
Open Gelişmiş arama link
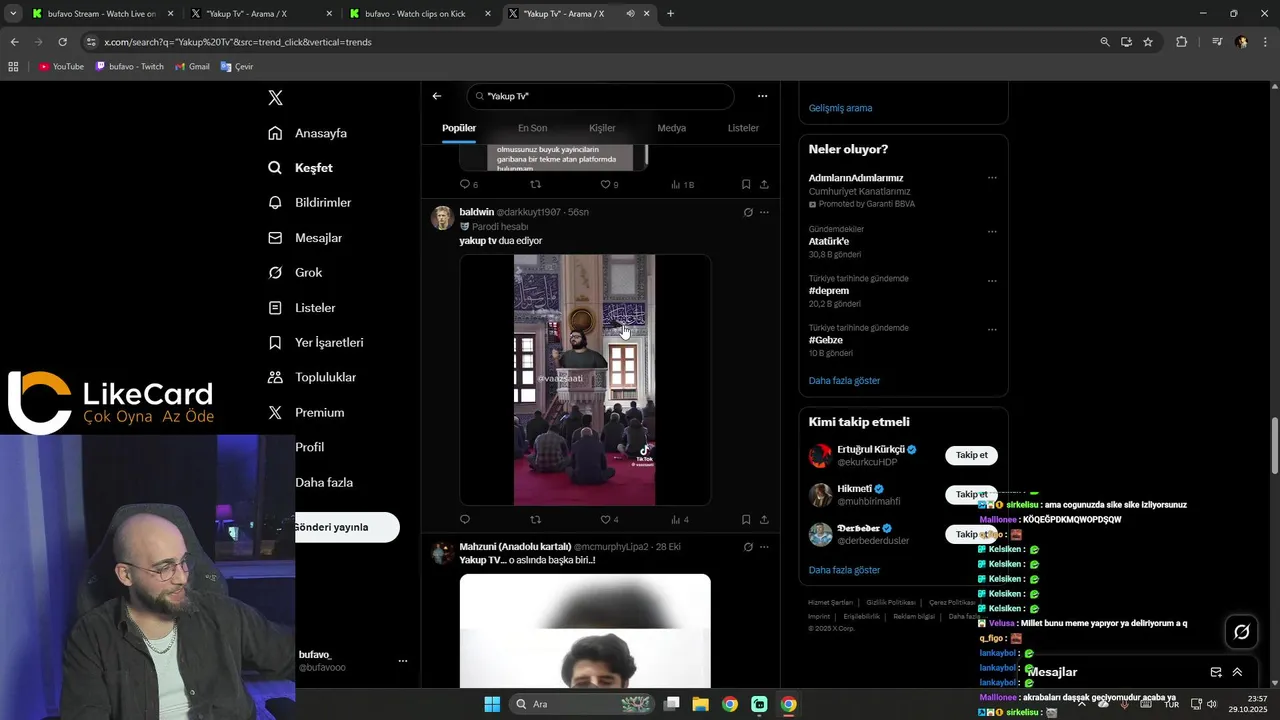(x=840, y=108)
